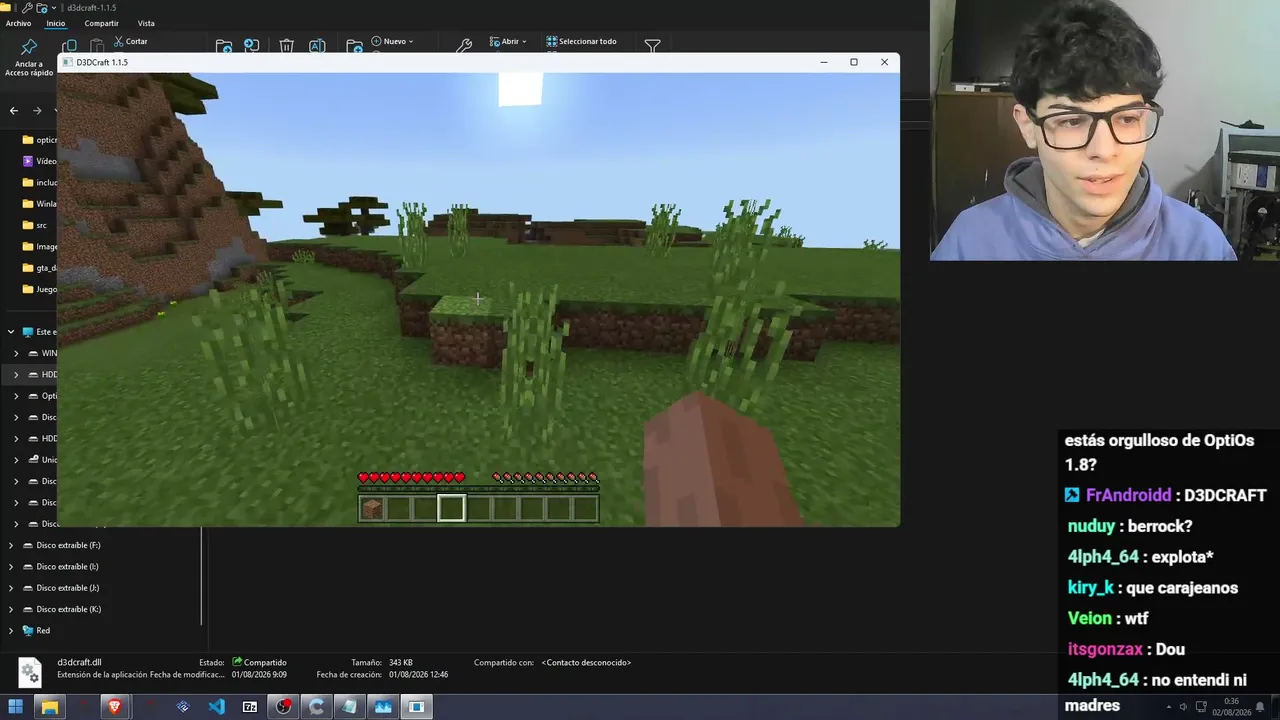Viewport: 1280px width, 720px height.
Task: Switch to the Compartir ribbon tab
Action: point(101,23)
